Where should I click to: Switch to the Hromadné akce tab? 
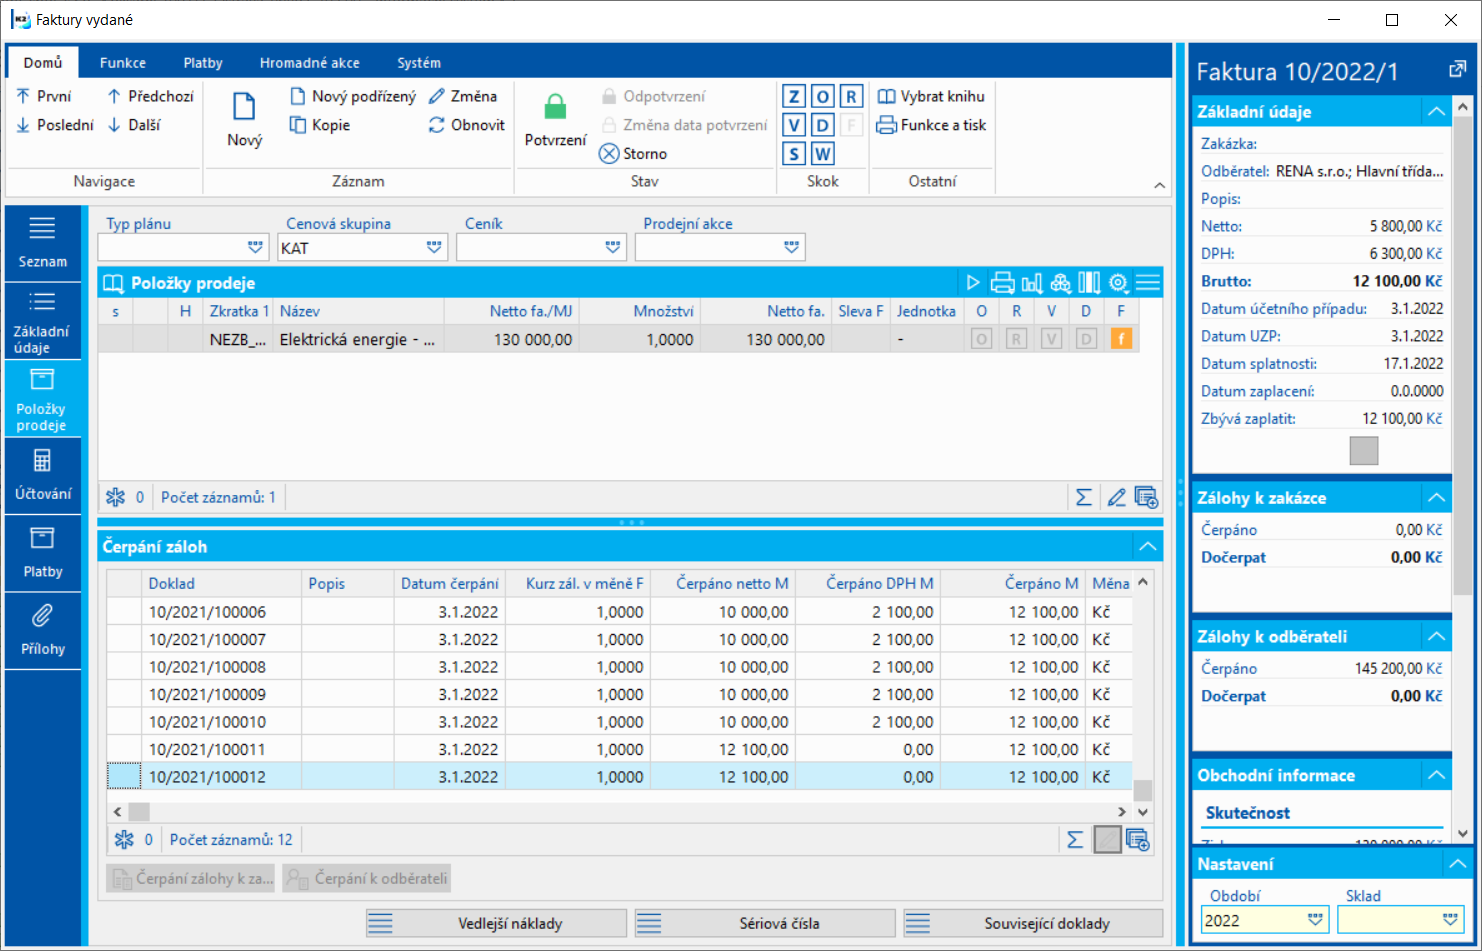point(310,62)
